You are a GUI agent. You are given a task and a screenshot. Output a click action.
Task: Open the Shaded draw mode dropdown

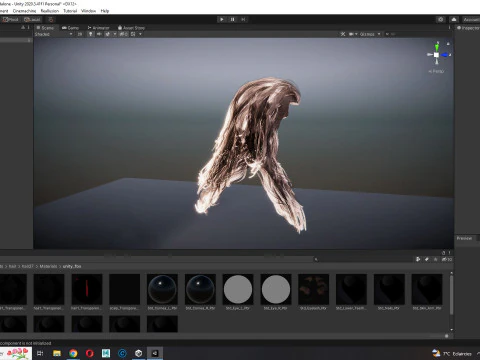point(53,34)
